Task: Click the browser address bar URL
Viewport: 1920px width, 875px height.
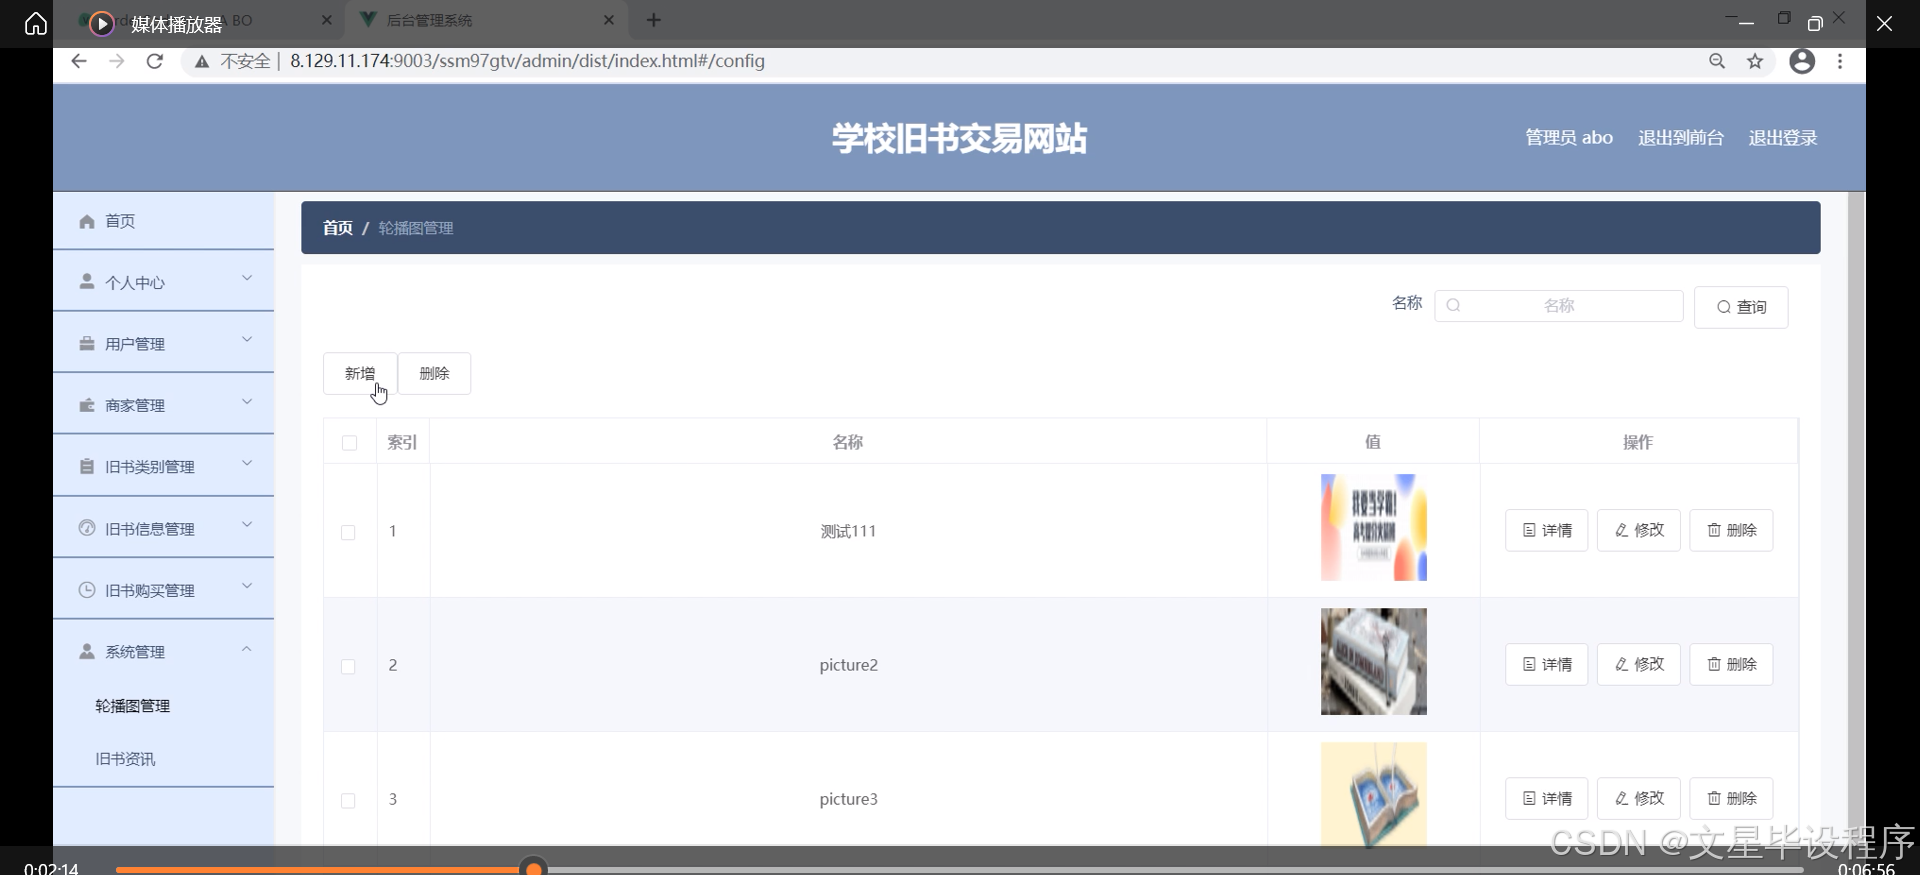Action: [527, 61]
